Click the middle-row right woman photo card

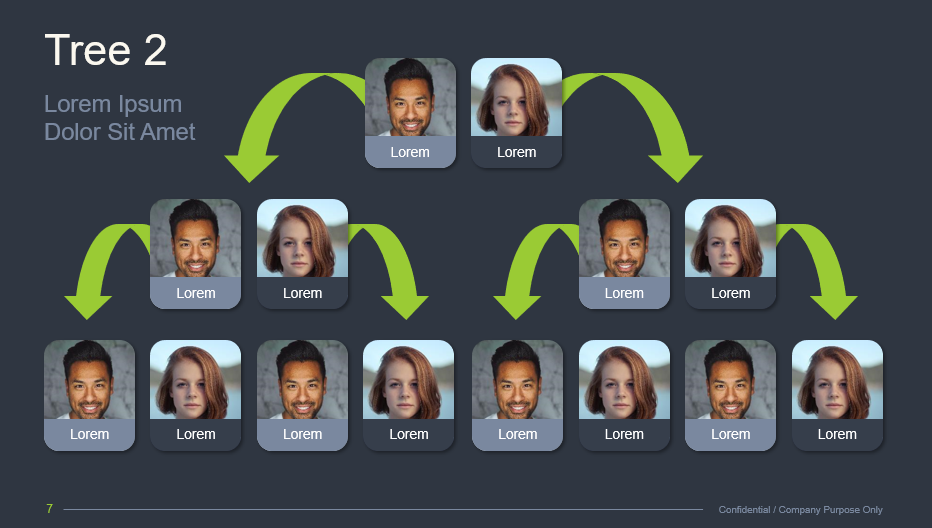731,254
